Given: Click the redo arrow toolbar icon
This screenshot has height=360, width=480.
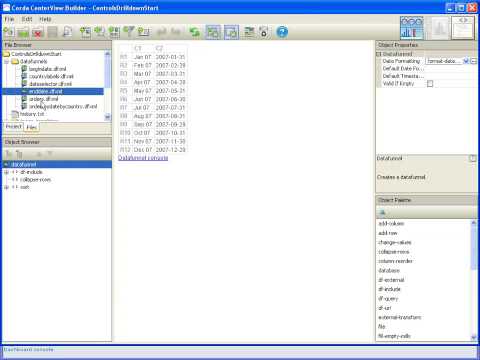Looking at the screenshot, I should click(176, 32).
